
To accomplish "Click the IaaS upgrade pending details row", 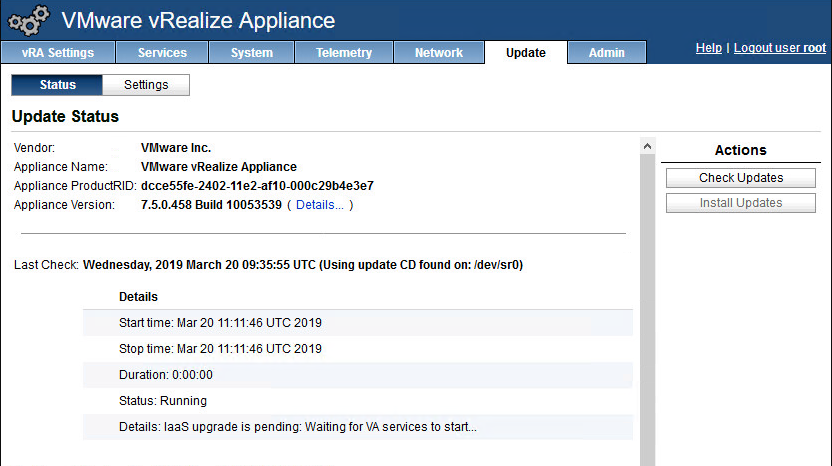I will point(320,427).
